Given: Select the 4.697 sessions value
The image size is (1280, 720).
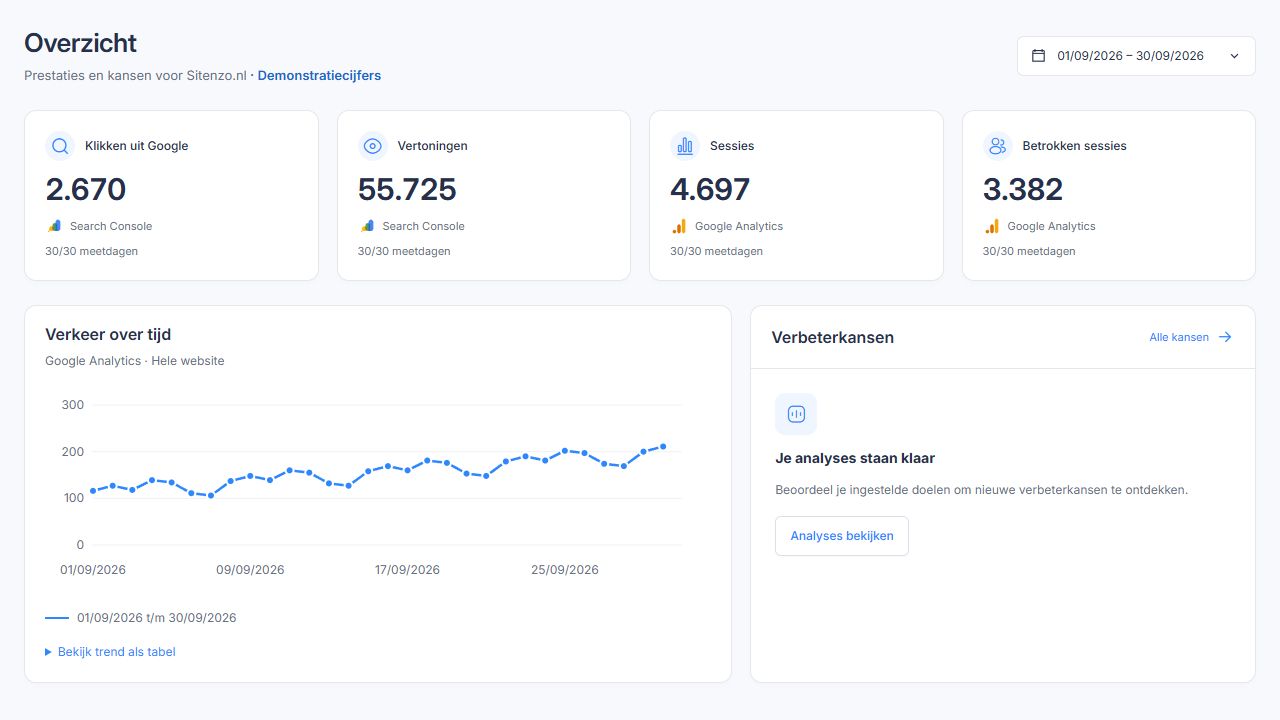Looking at the screenshot, I should click(710, 189).
